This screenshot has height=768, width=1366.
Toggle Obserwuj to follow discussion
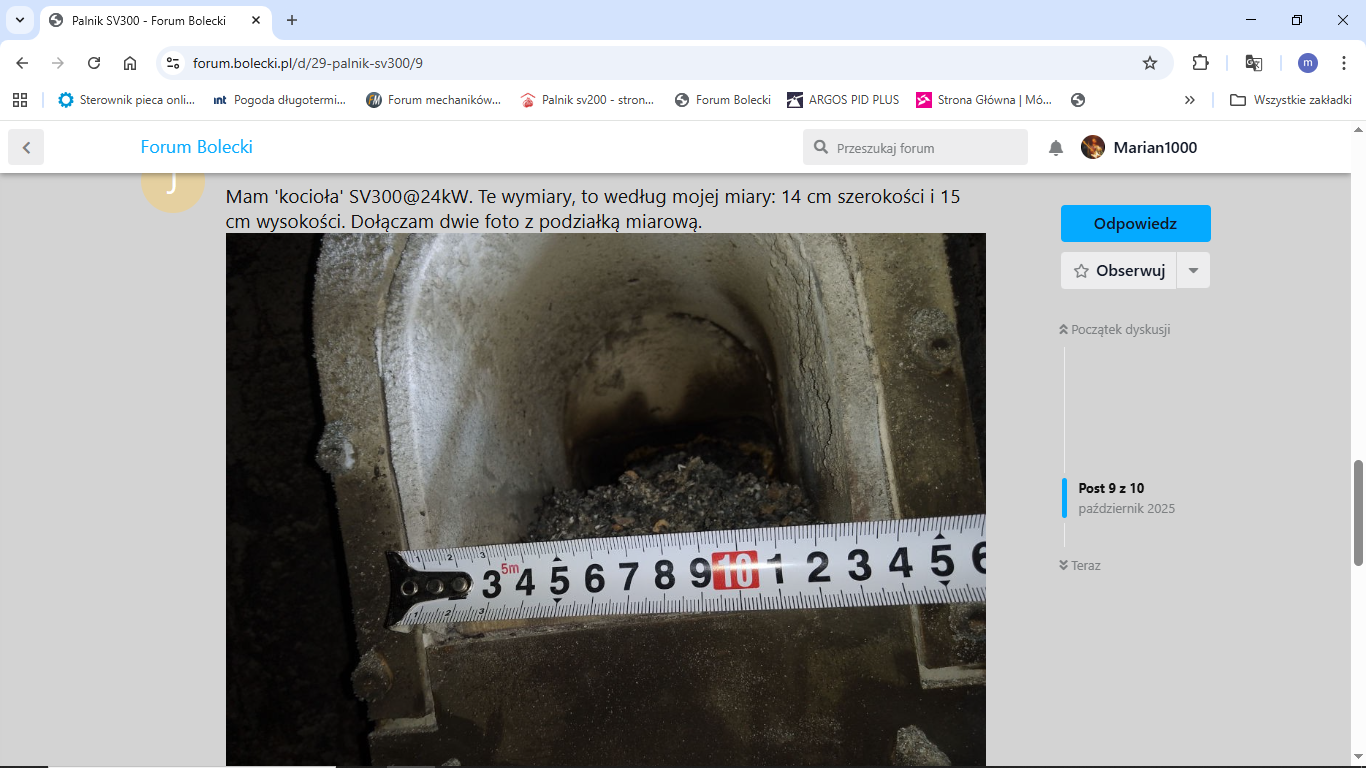click(x=1119, y=271)
